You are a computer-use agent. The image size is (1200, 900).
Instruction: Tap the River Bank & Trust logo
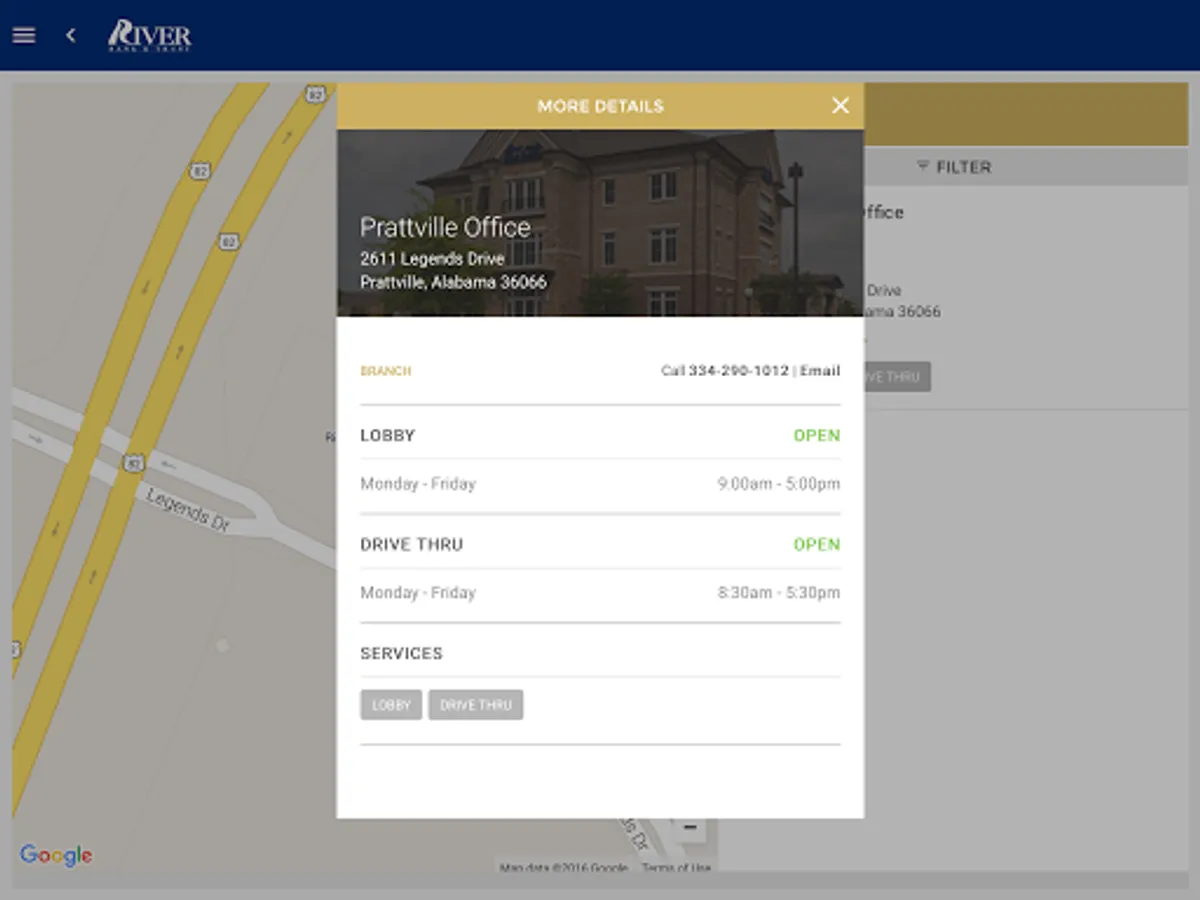pyautogui.click(x=149, y=35)
